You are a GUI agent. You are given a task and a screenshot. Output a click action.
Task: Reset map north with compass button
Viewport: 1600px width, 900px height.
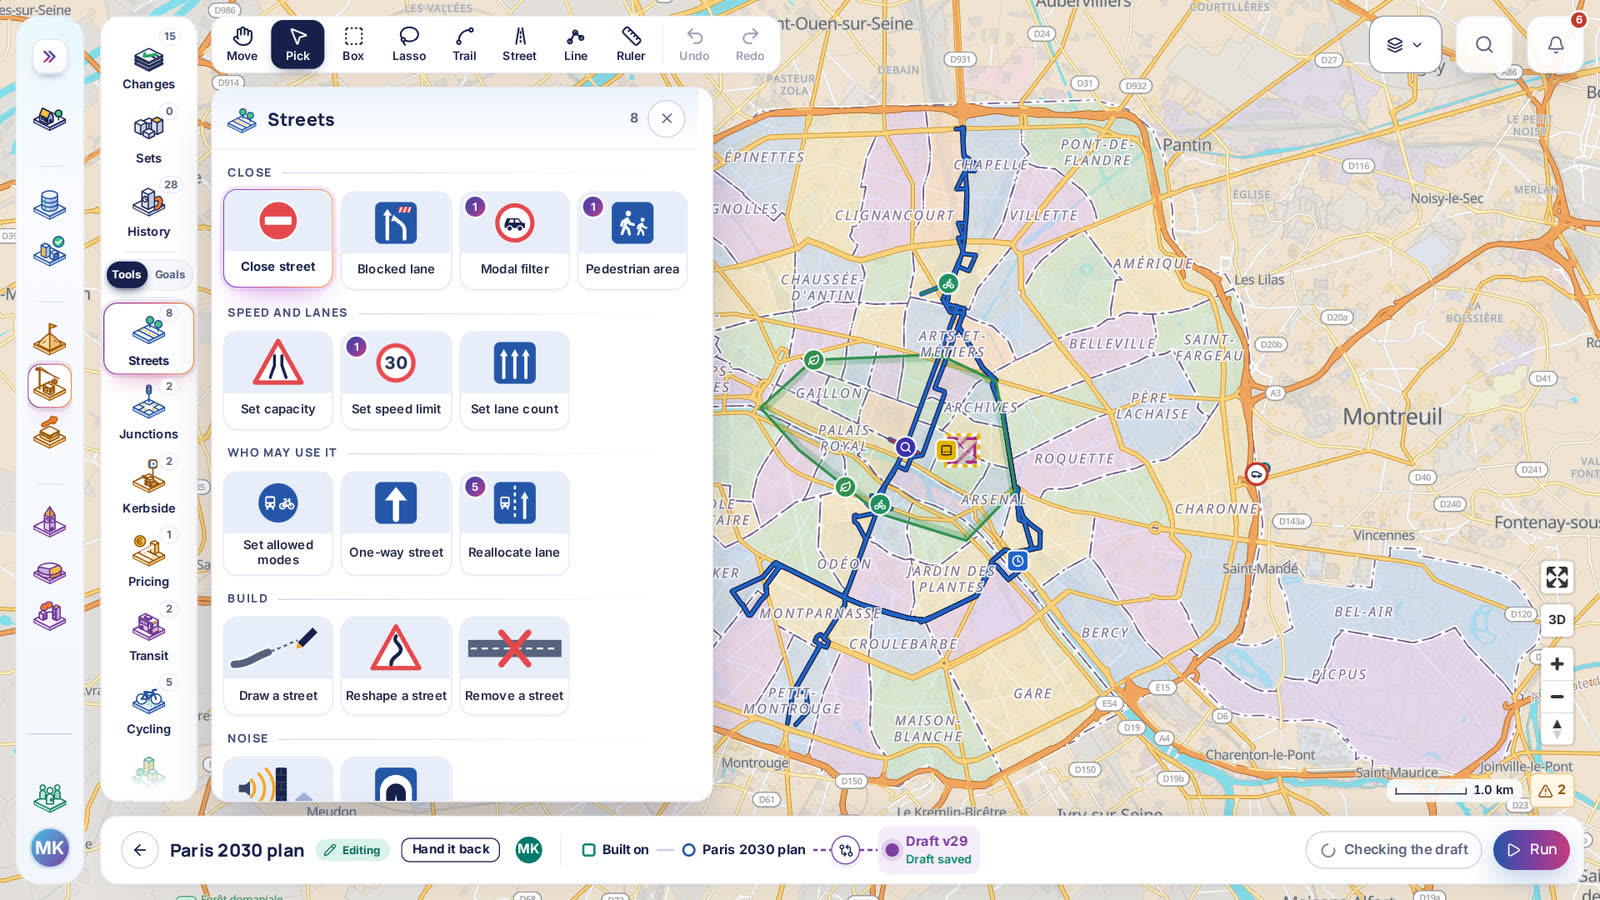[1557, 729]
